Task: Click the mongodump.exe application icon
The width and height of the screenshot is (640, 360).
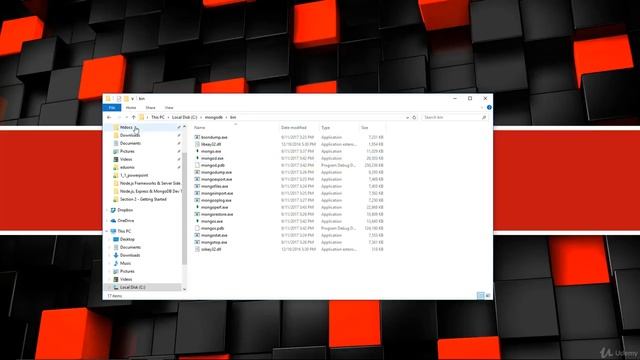Action: pos(197,172)
